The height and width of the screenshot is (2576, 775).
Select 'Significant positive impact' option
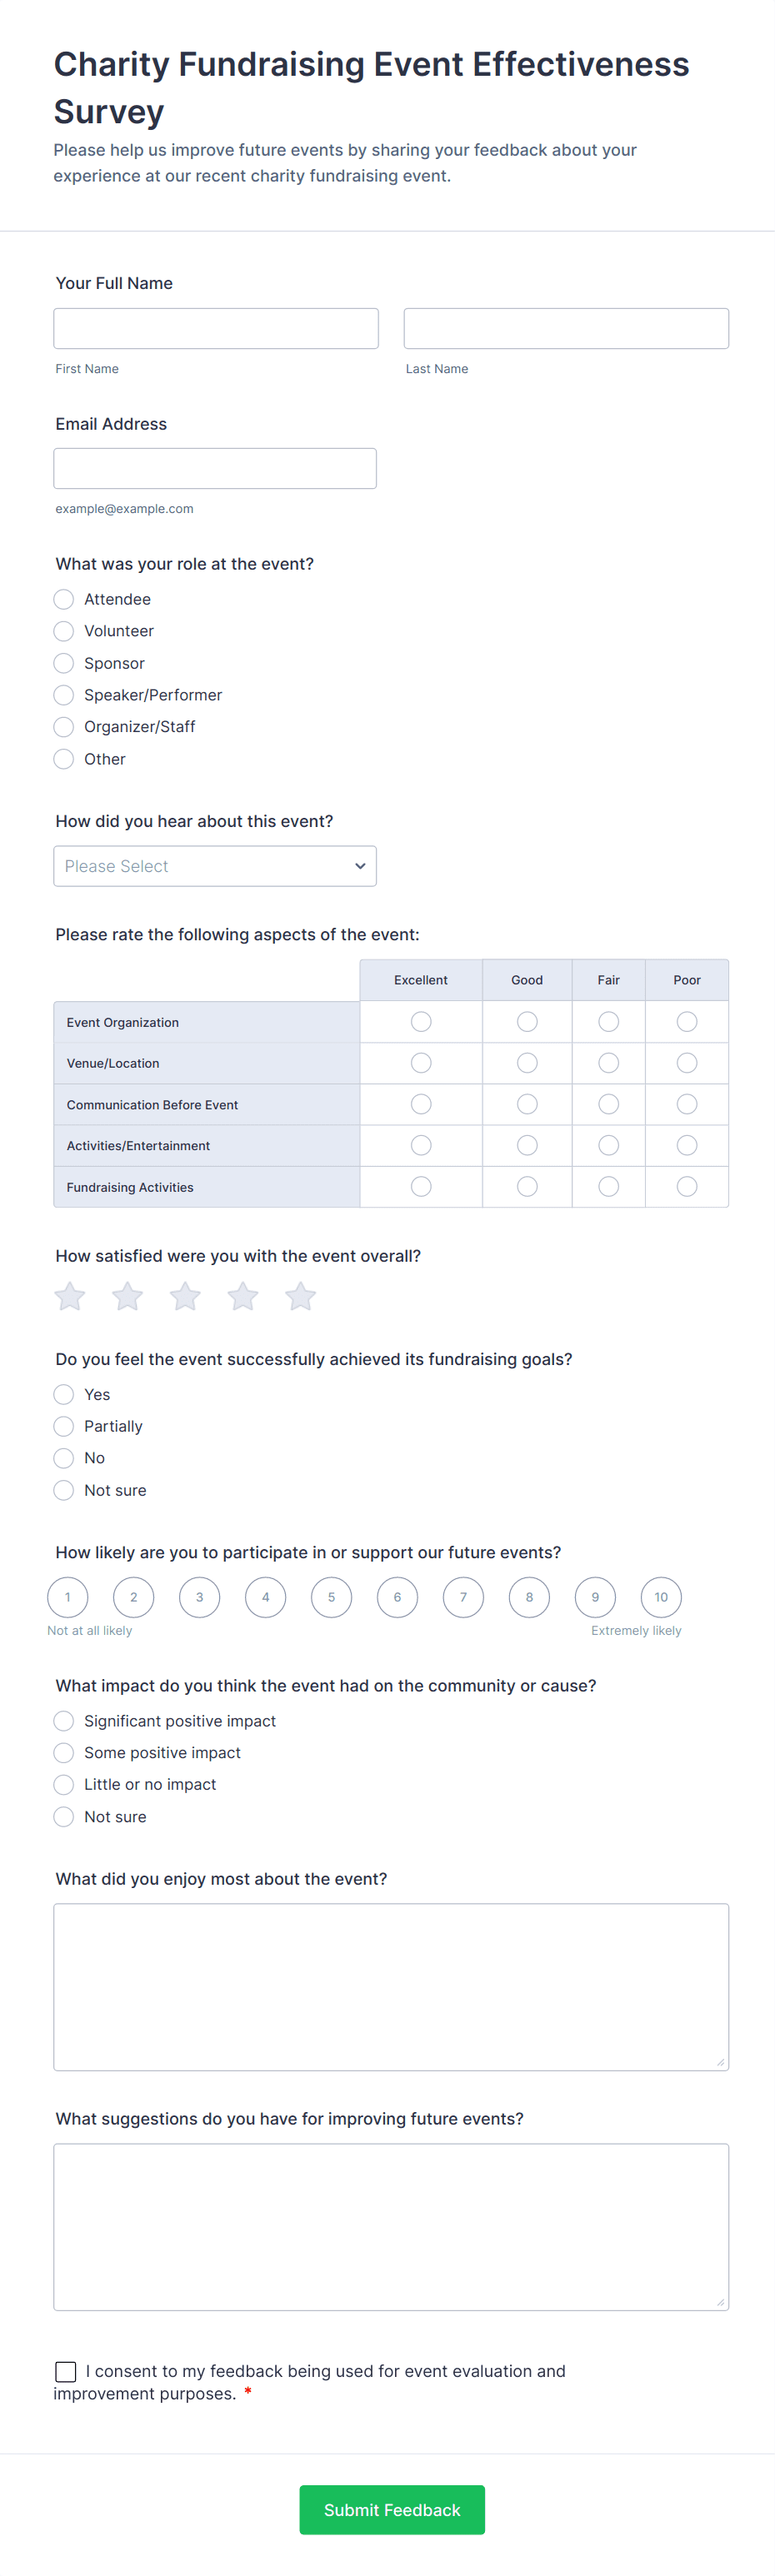[x=64, y=1721]
